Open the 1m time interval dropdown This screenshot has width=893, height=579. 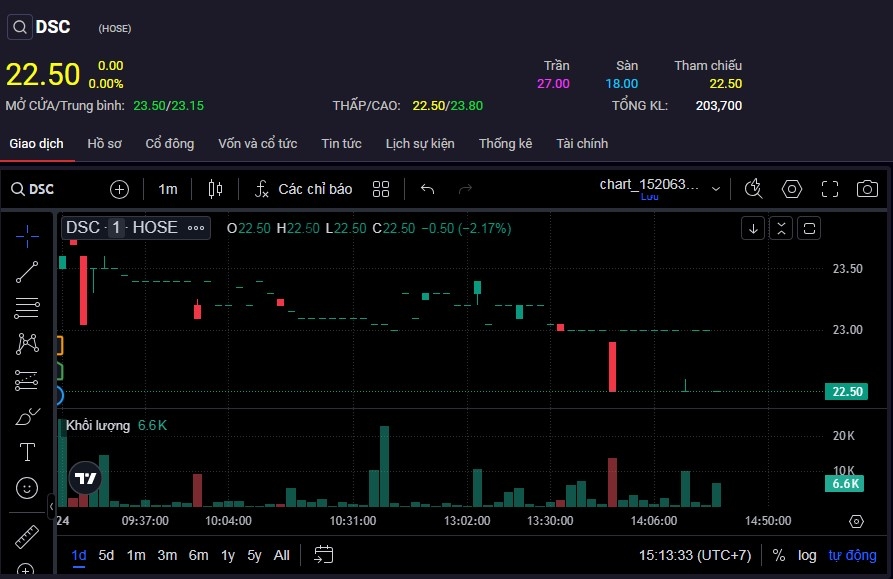[168, 189]
